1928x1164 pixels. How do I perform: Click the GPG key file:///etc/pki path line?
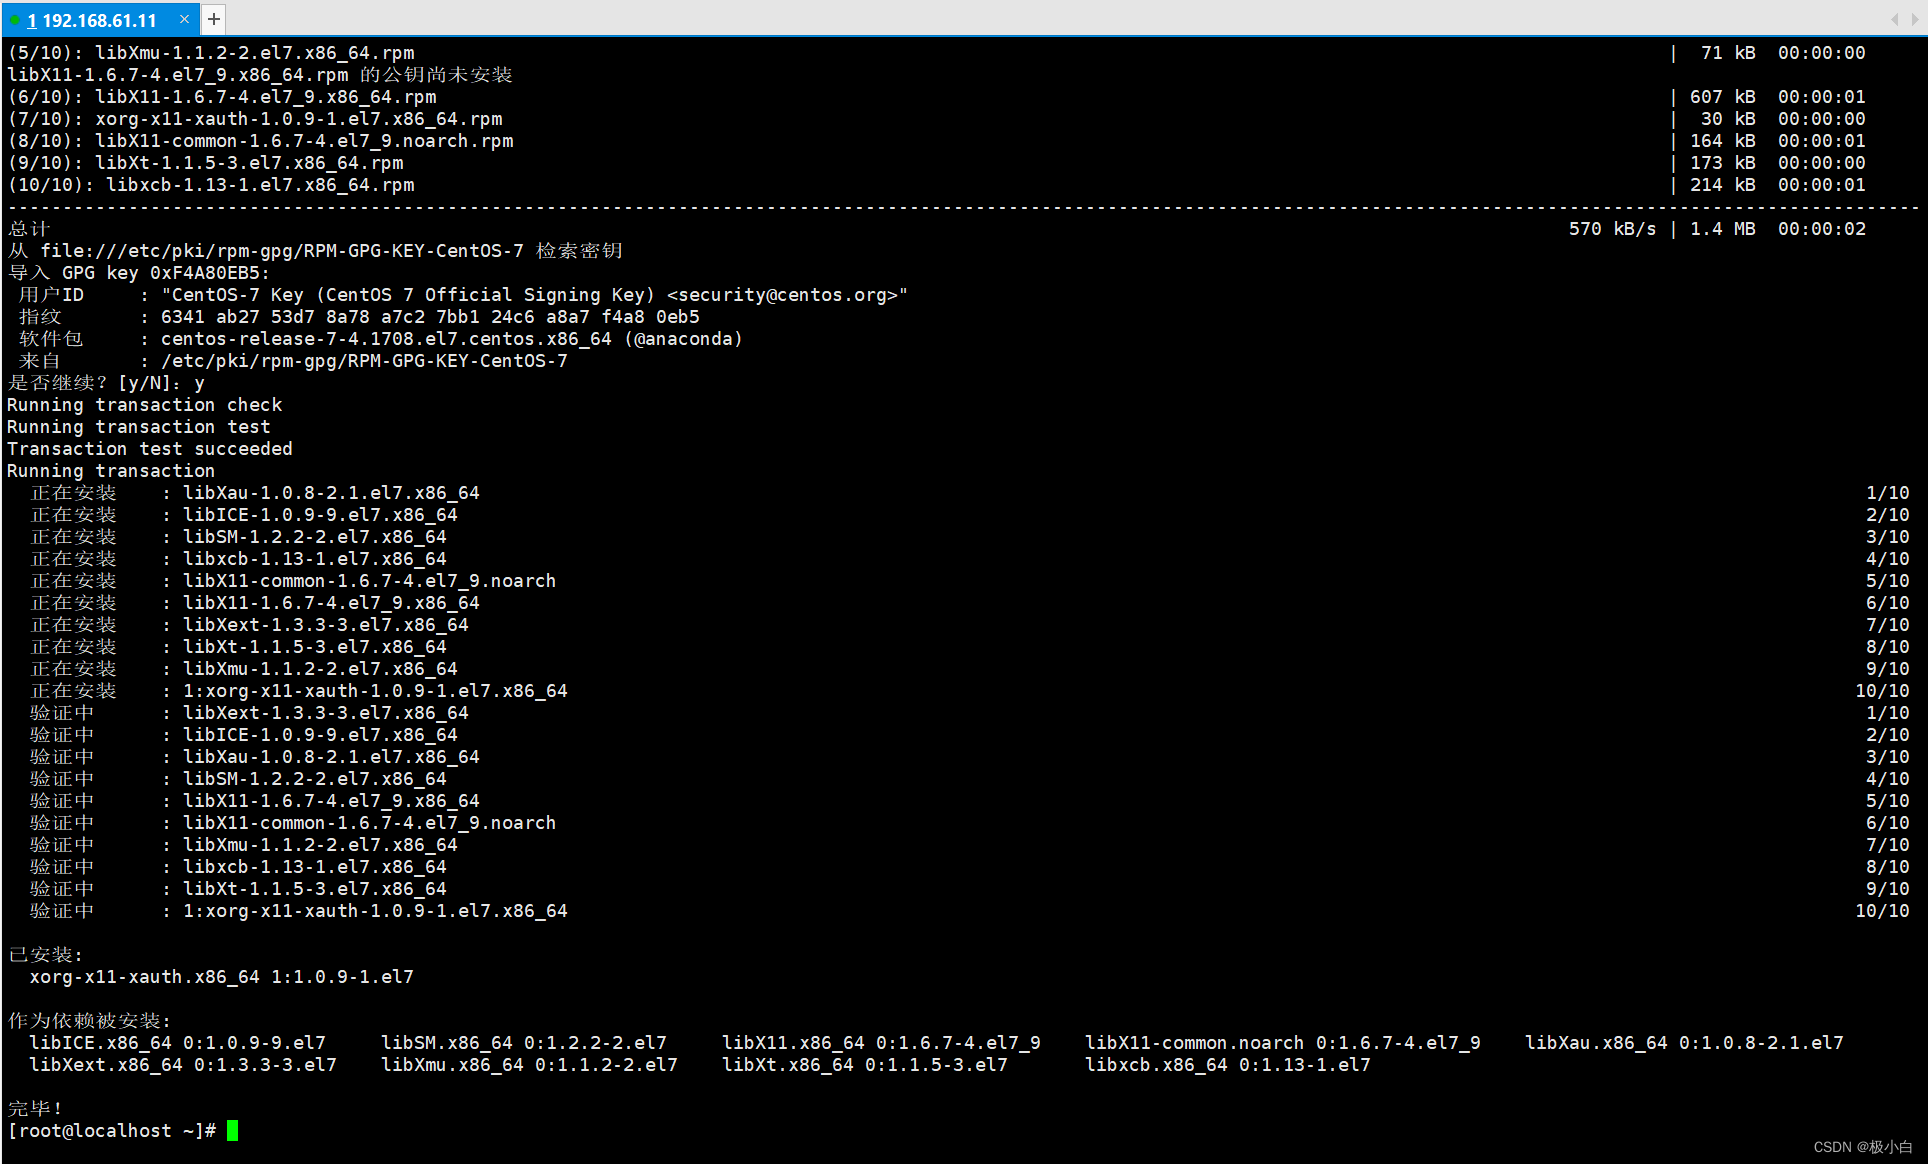coord(282,251)
